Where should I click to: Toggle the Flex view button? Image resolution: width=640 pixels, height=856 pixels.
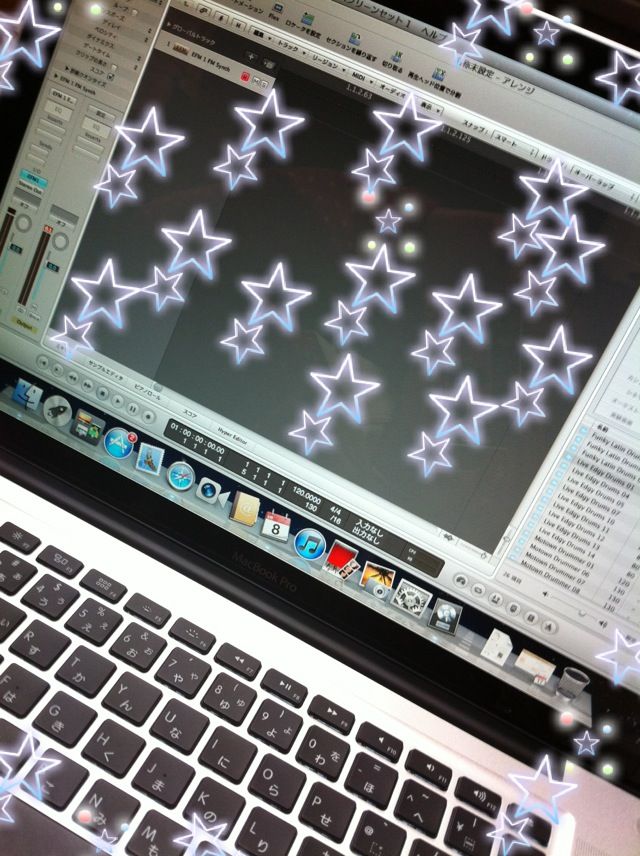point(278,8)
